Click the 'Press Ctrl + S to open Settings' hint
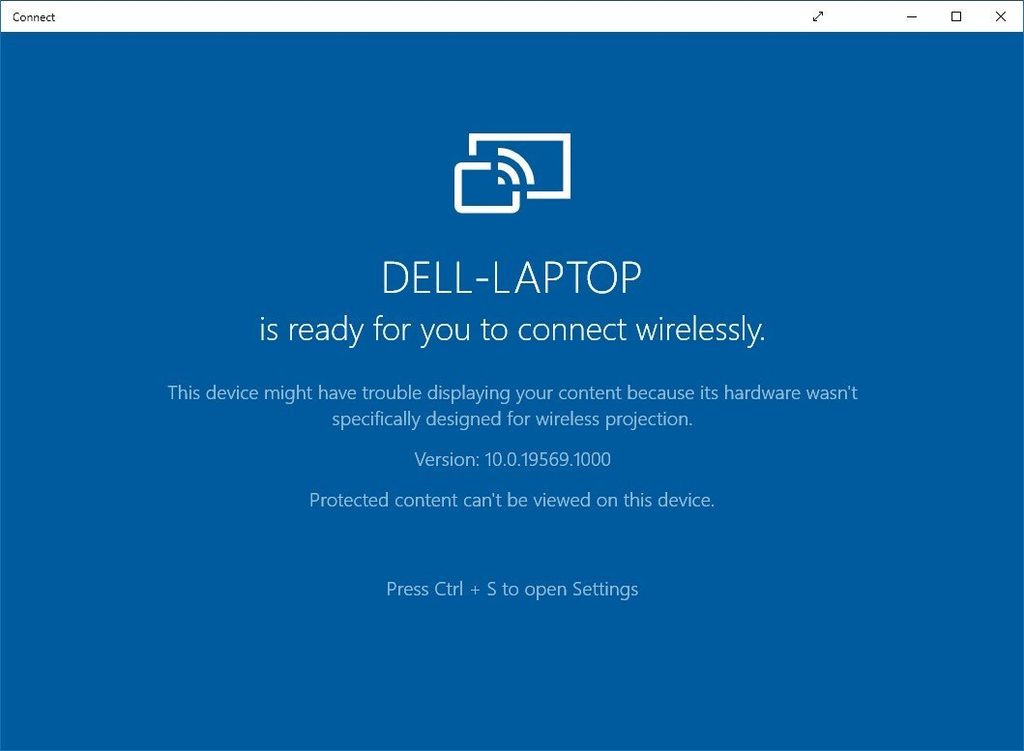Image resolution: width=1024 pixels, height=751 pixels. (x=512, y=589)
